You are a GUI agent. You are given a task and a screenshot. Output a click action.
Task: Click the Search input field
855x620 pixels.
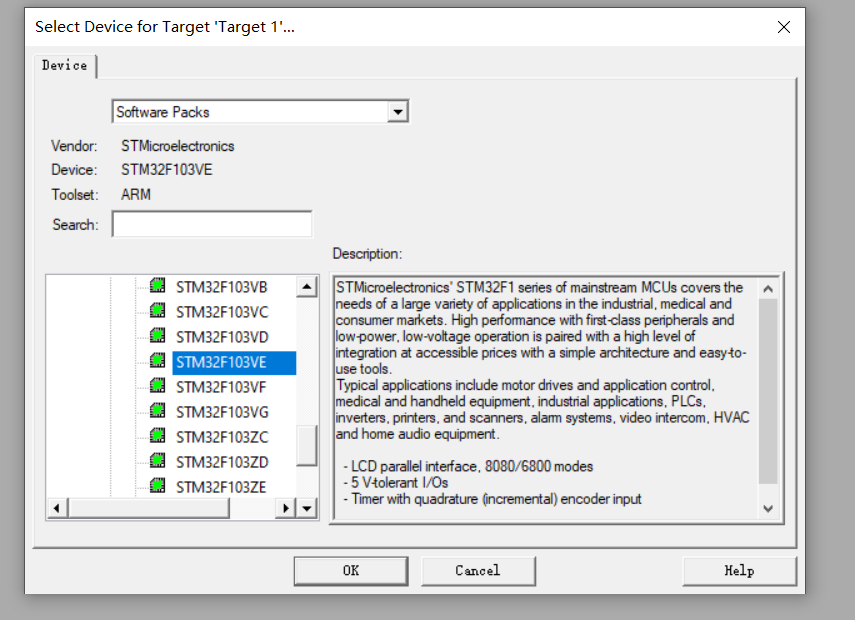[212, 224]
